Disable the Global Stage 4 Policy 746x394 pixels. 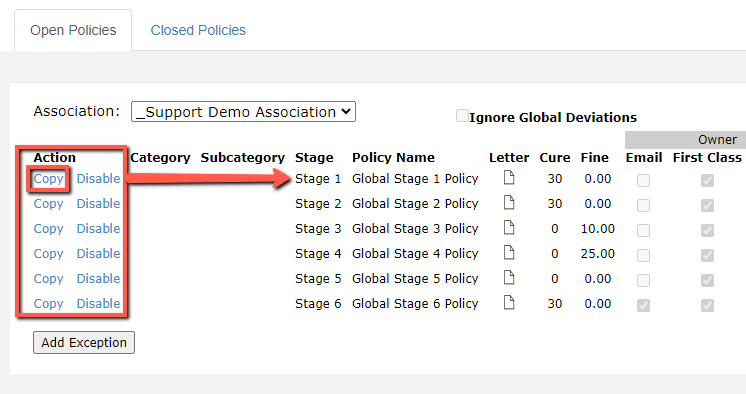(x=98, y=254)
